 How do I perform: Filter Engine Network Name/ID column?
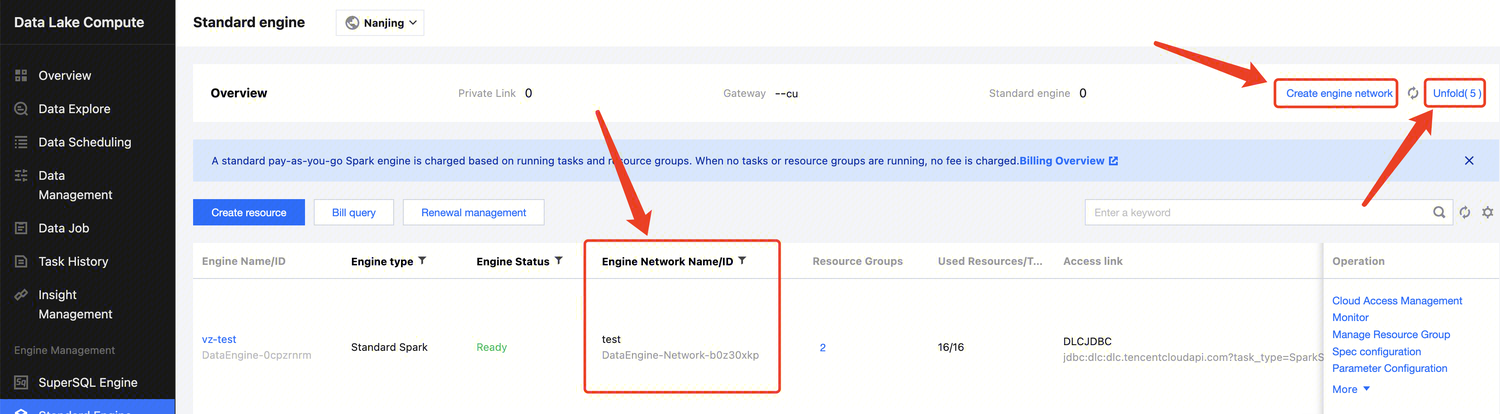(x=742, y=261)
